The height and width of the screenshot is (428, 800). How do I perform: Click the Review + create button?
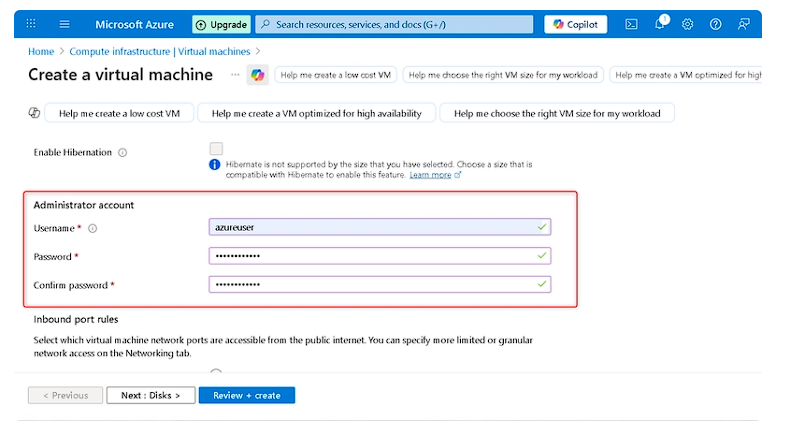pyautogui.click(x=246, y=395)
